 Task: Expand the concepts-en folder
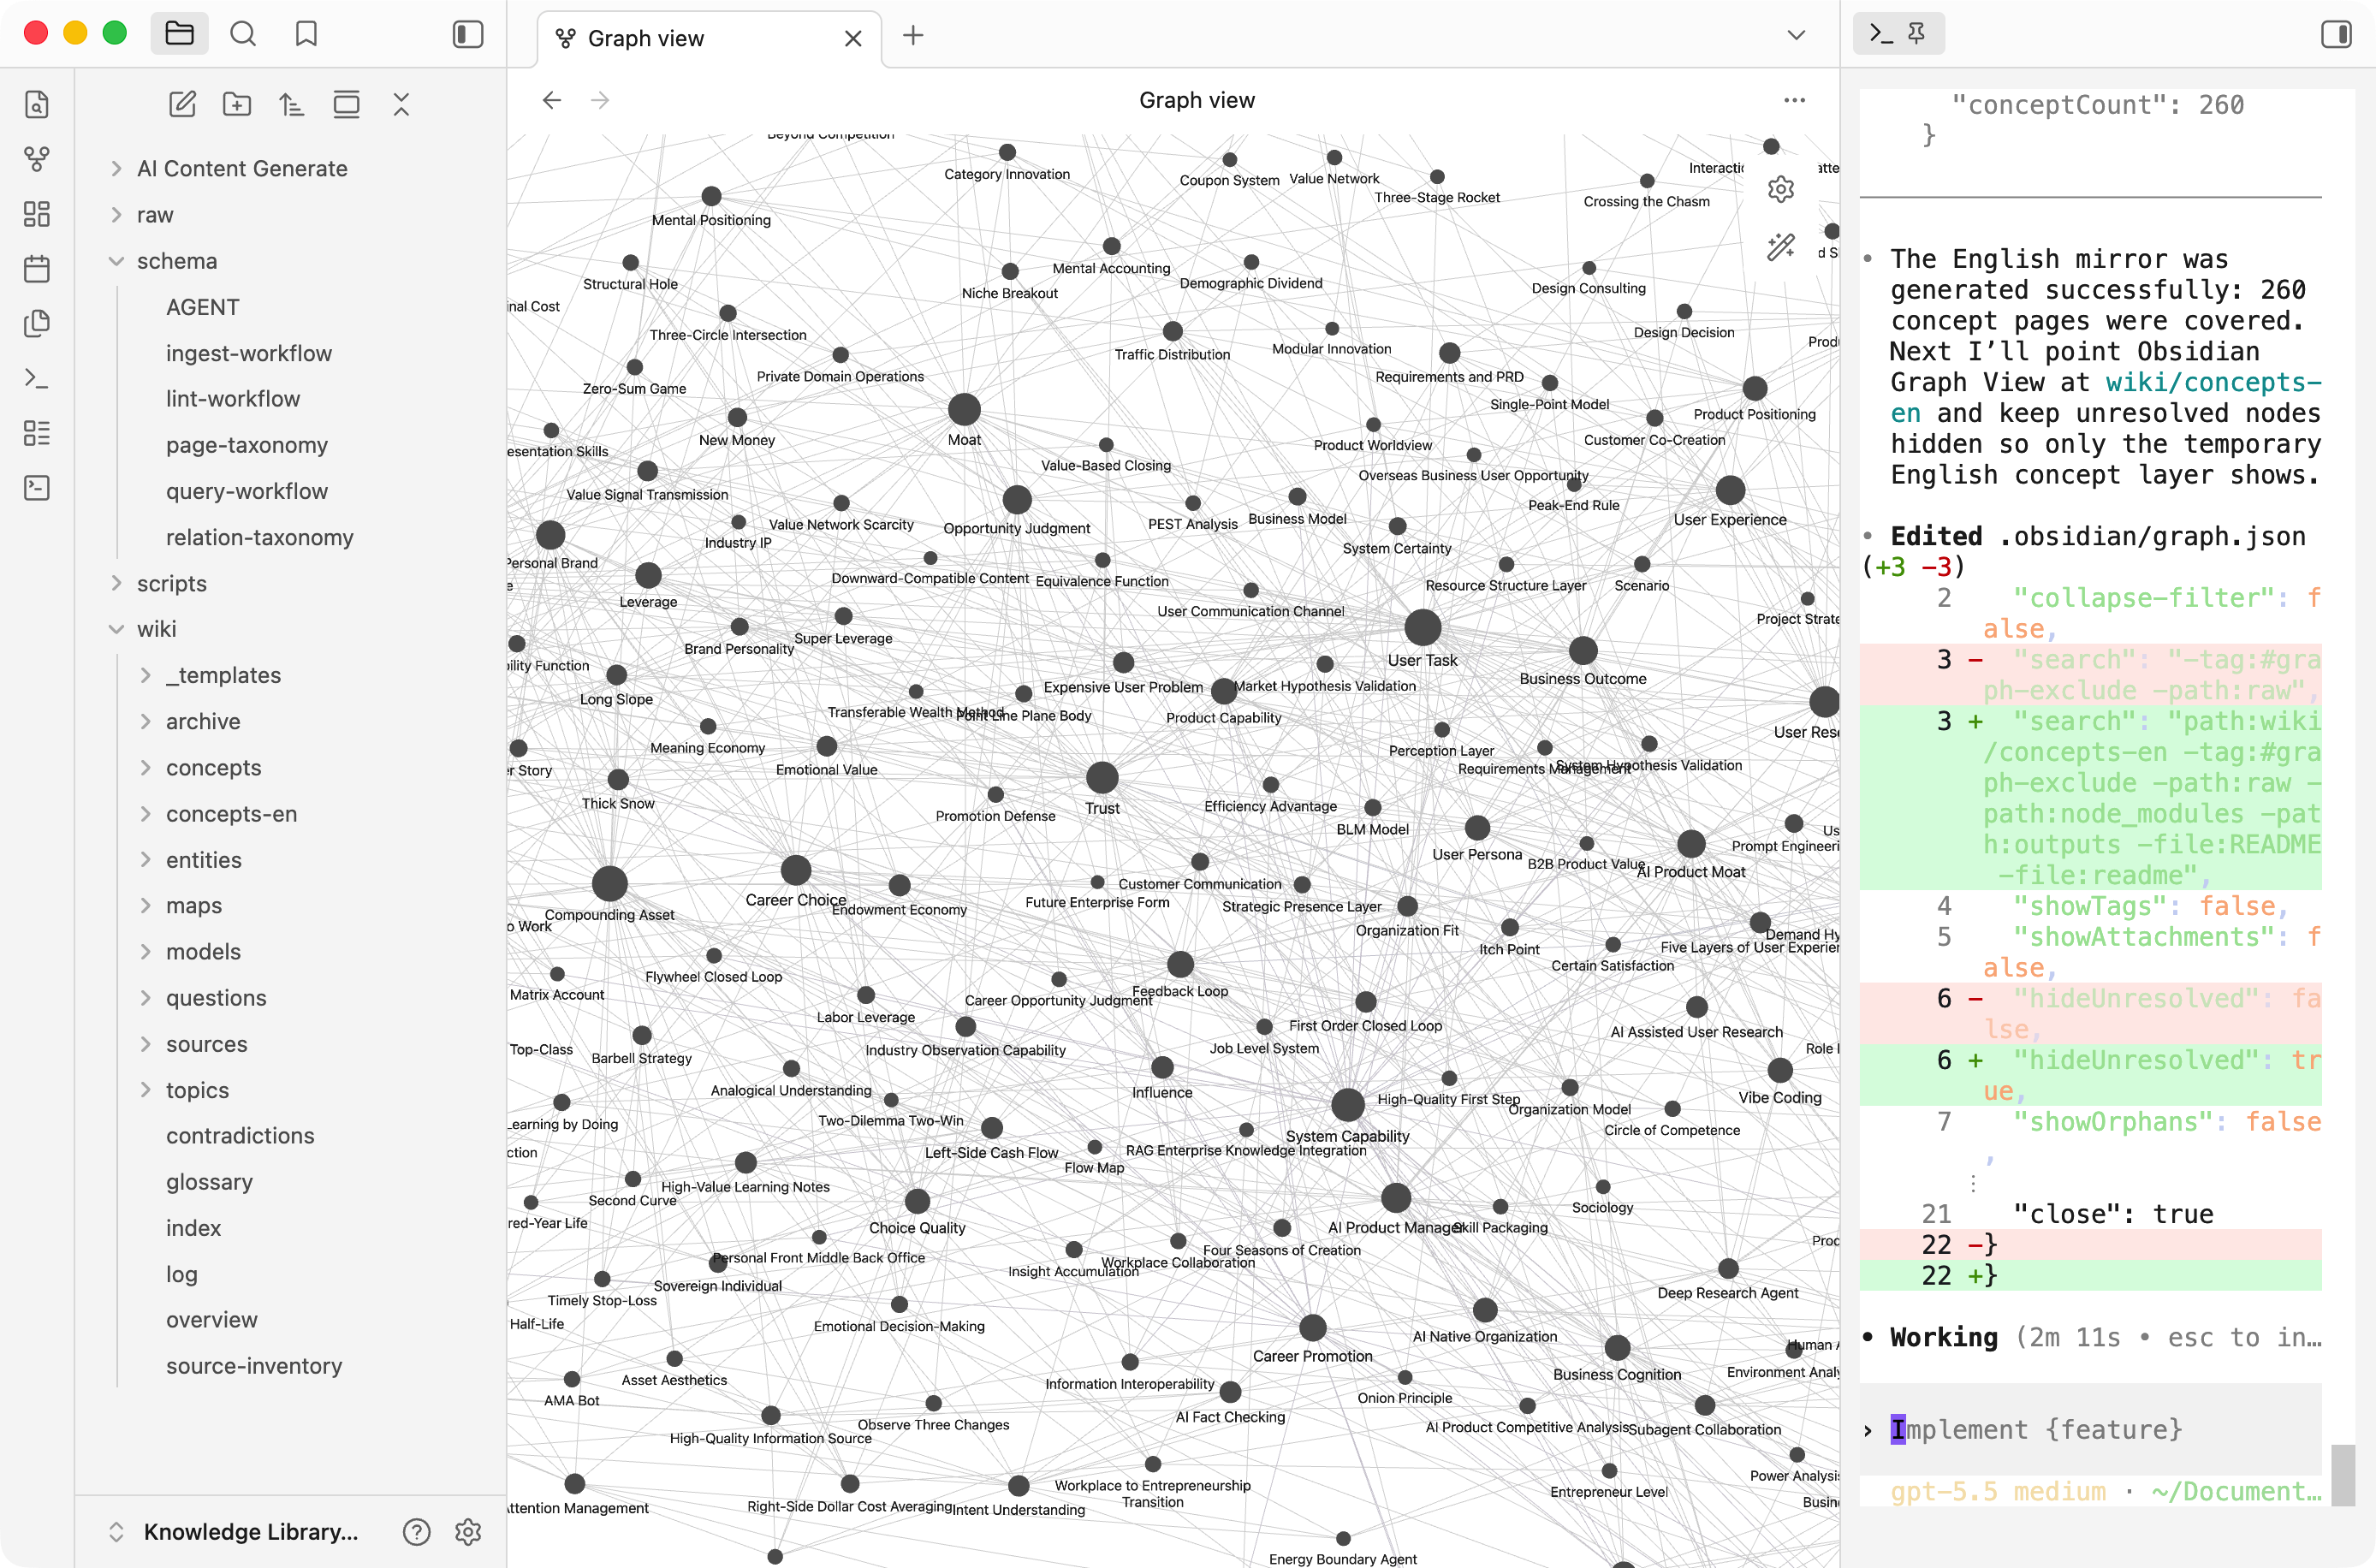[x=231, y=813]
